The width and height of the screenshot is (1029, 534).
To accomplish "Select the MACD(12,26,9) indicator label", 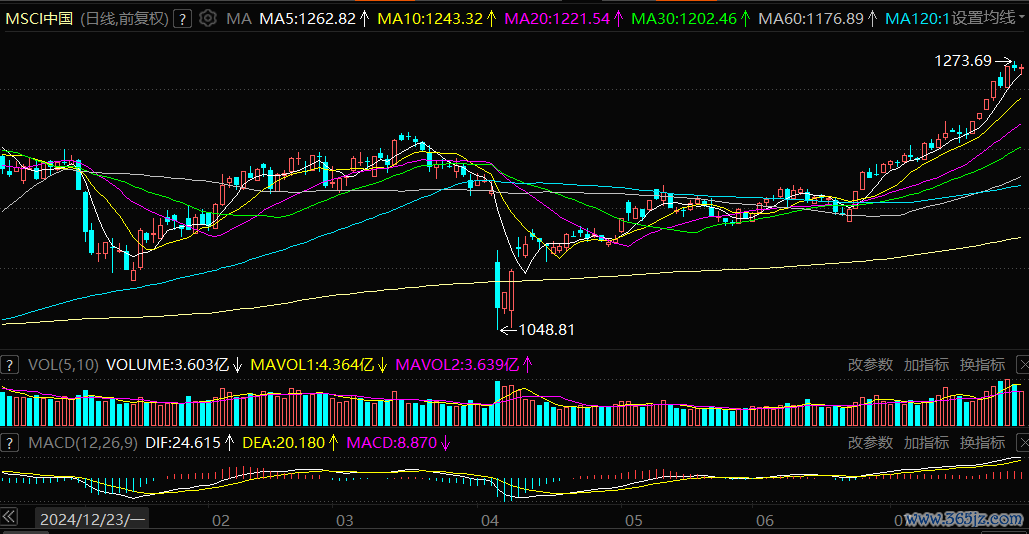I will pos(83,442).
